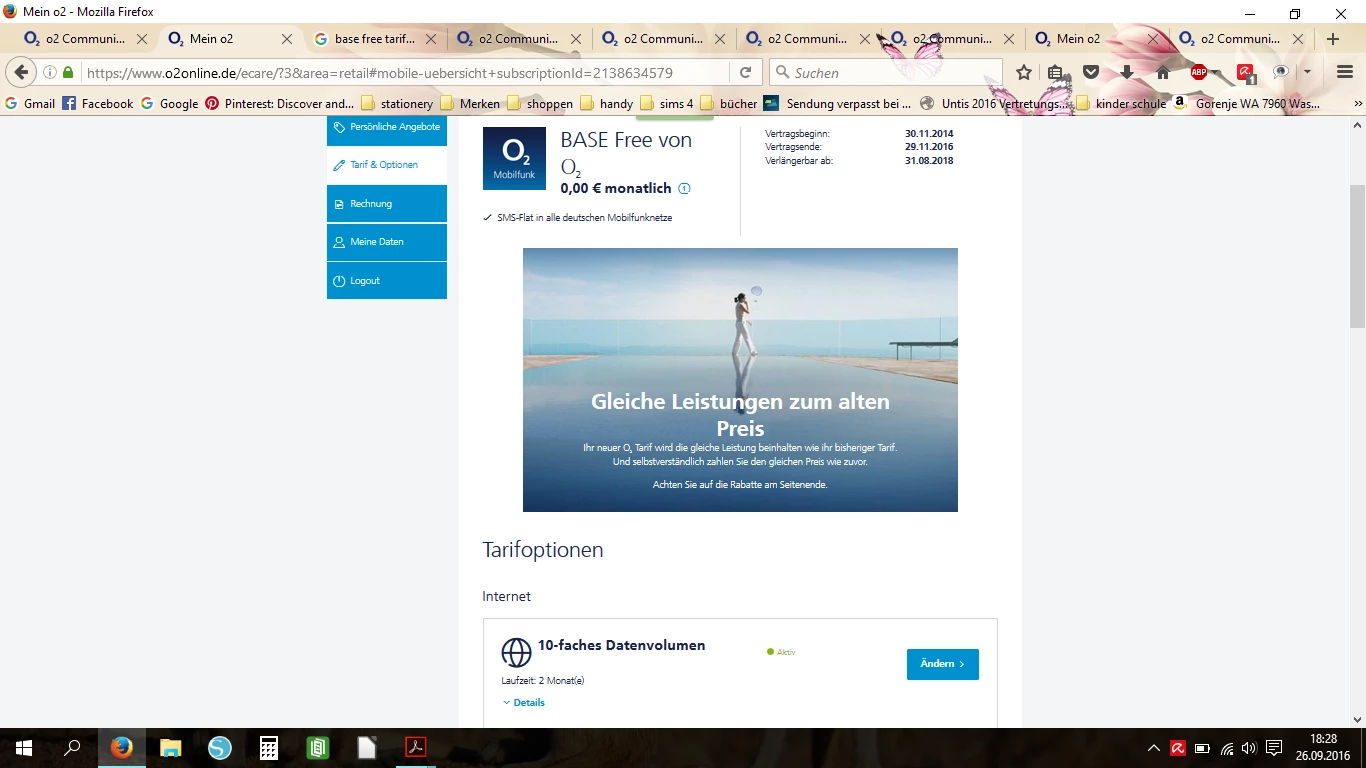The width and height of the screenshot is (1366, 768).
Task: Go back with the browser back arrow
Action: coord(21,73)
